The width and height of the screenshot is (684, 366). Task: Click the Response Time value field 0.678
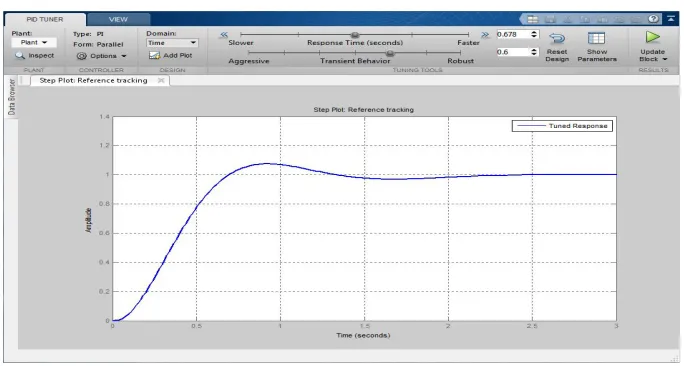(513, 34)
